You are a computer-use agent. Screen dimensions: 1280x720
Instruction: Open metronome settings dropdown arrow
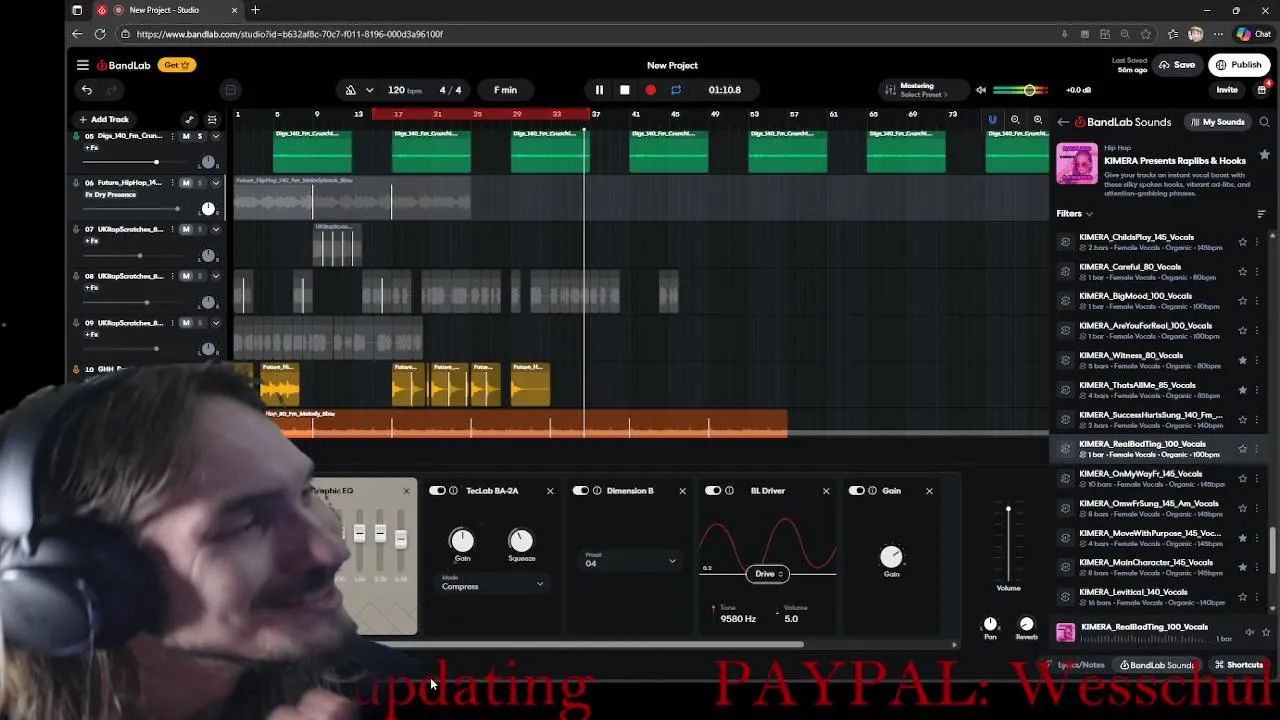pos(369,90)
